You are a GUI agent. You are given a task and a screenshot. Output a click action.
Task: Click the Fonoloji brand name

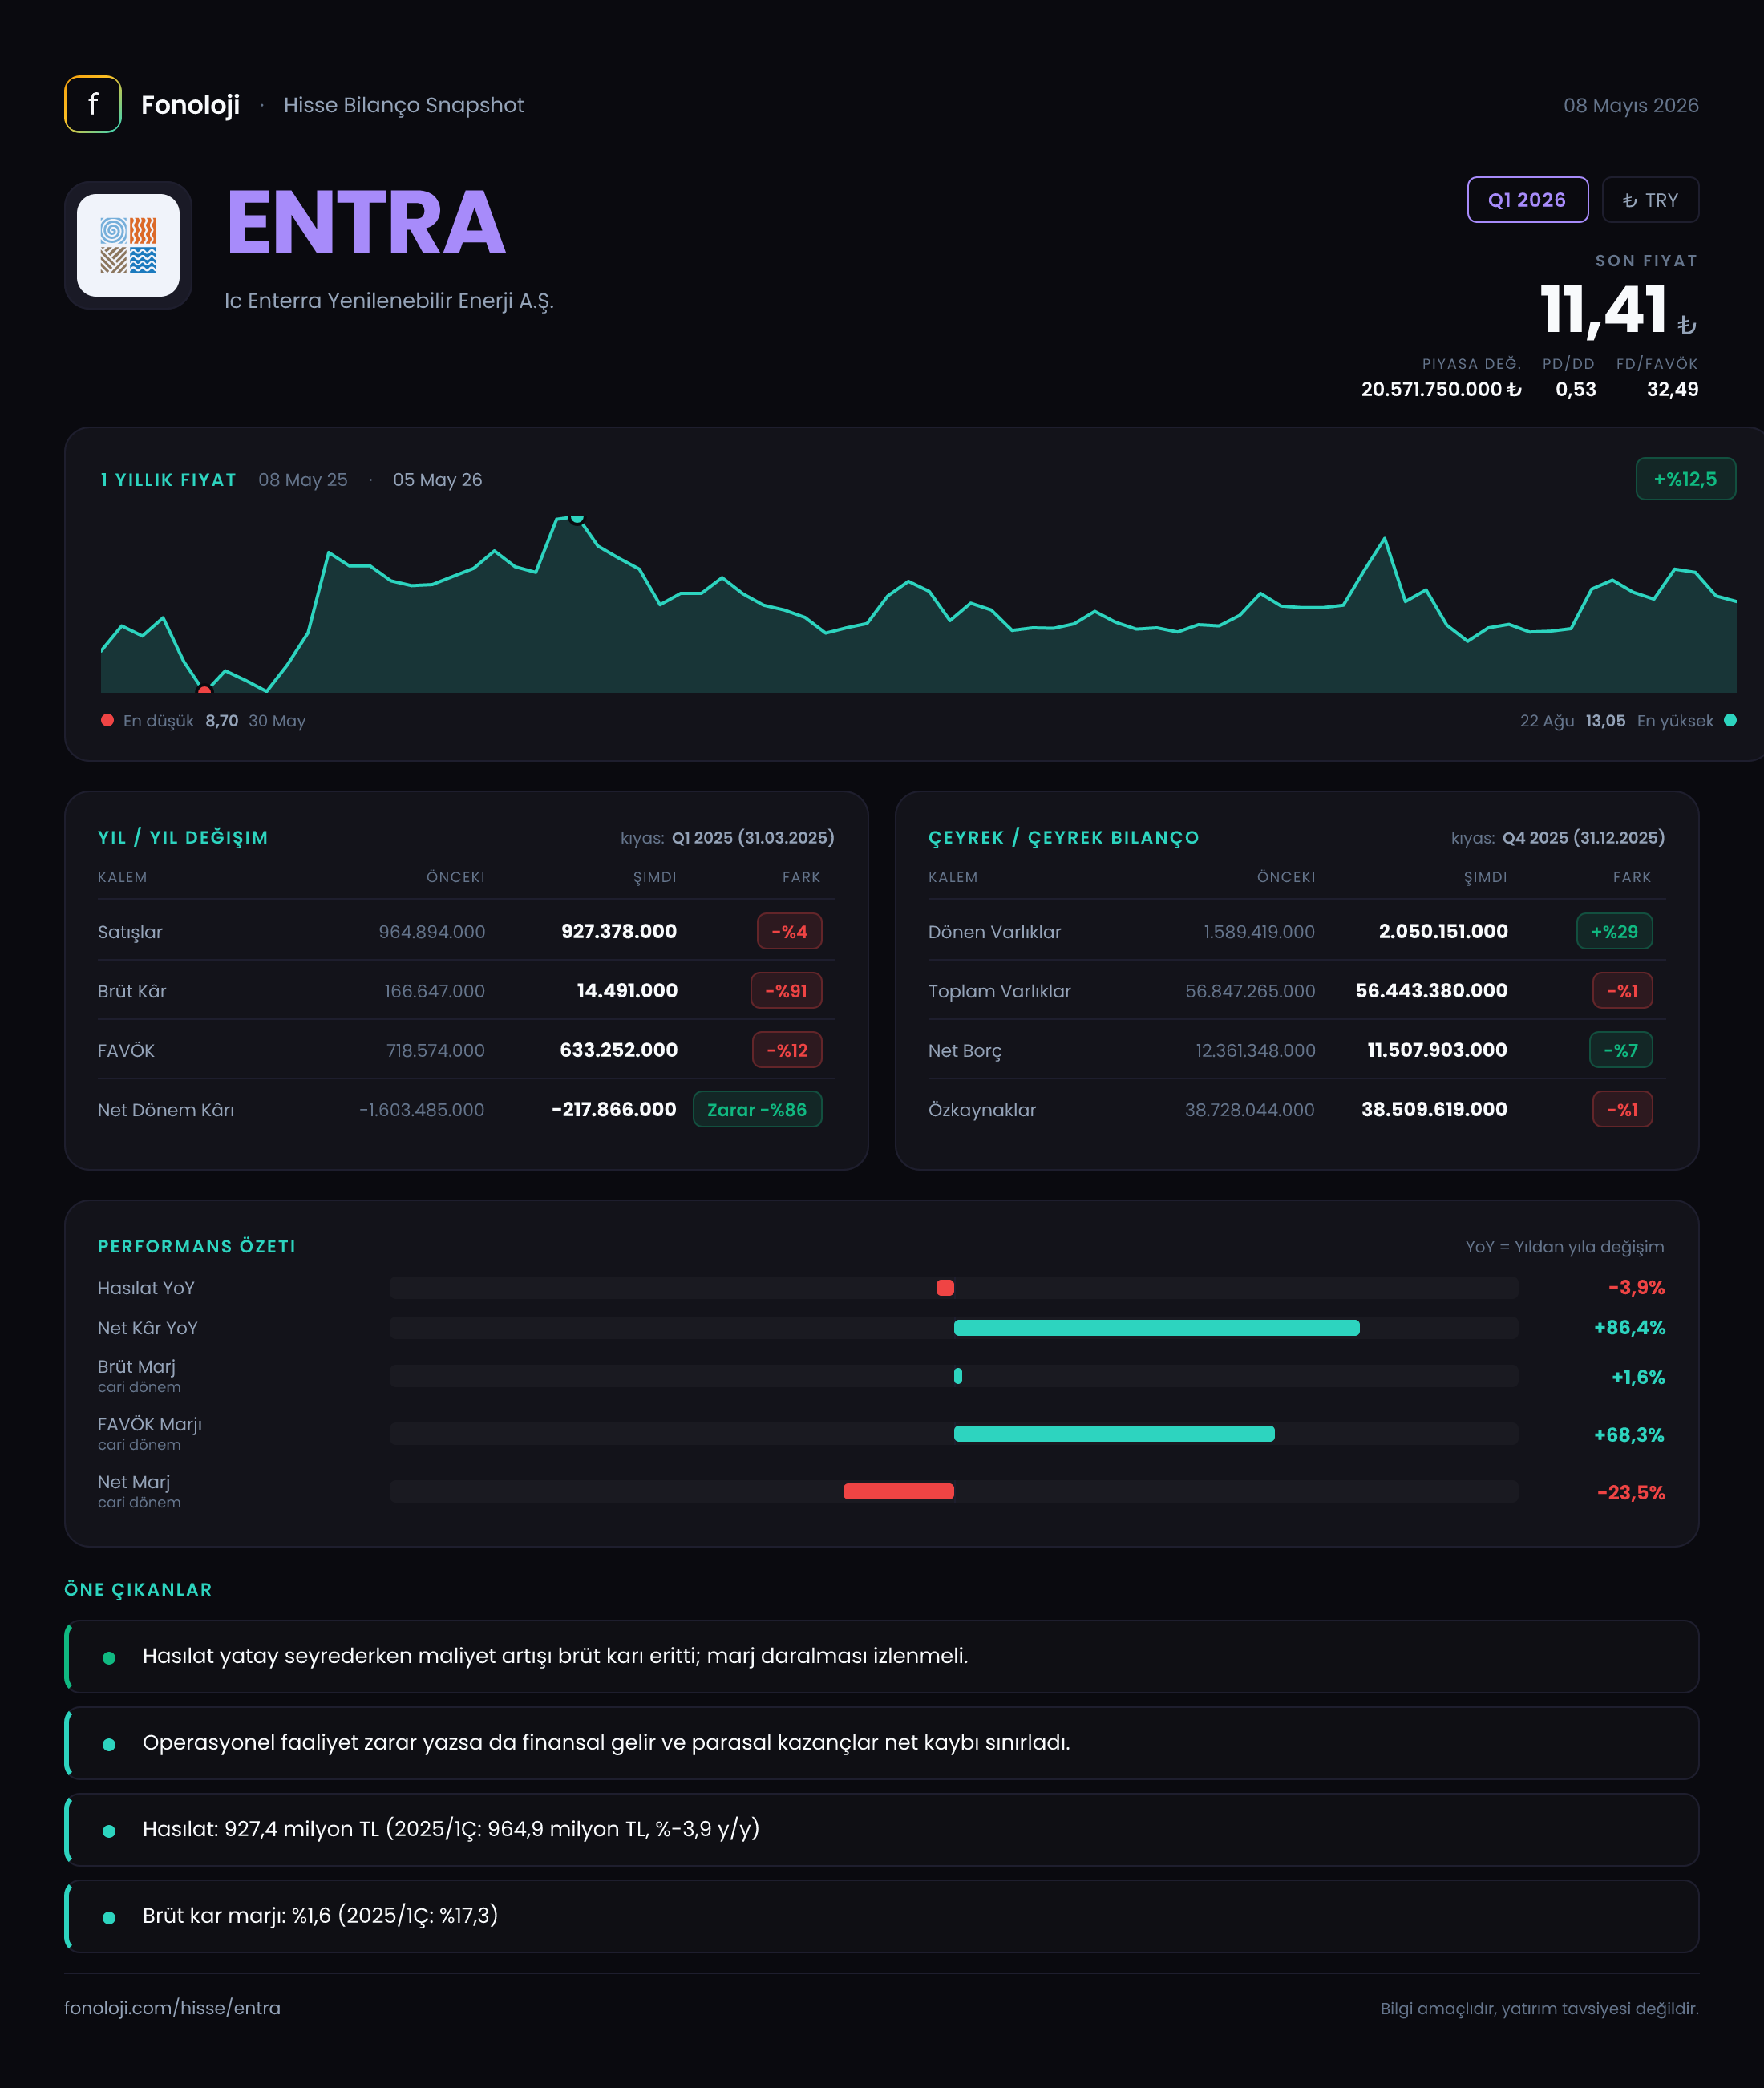(190, 105)
